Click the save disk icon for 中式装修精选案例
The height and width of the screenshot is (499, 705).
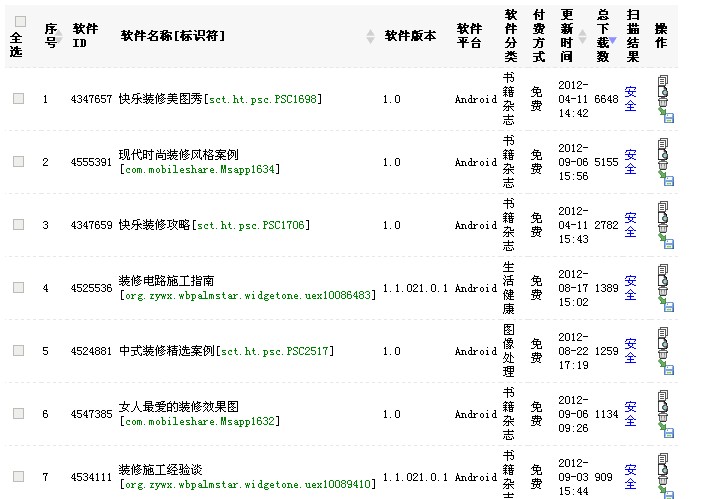668,370
